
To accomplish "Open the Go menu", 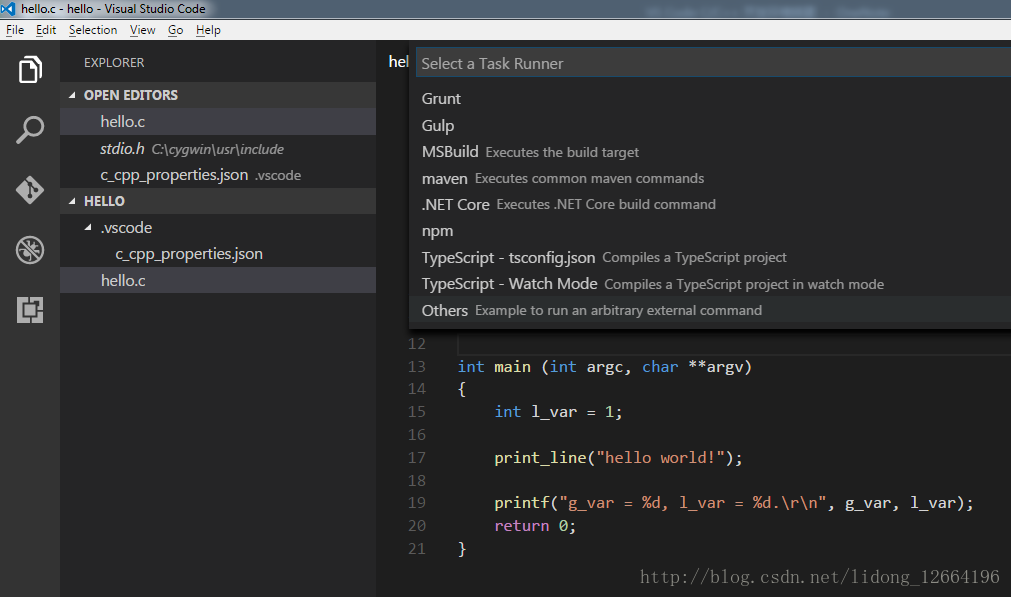I will point(175,30).
